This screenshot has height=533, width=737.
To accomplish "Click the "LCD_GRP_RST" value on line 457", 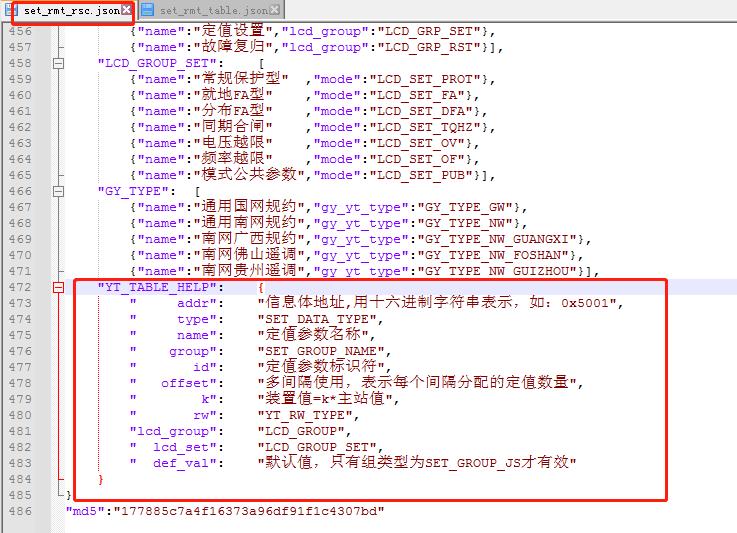I will tap(429, 47).
